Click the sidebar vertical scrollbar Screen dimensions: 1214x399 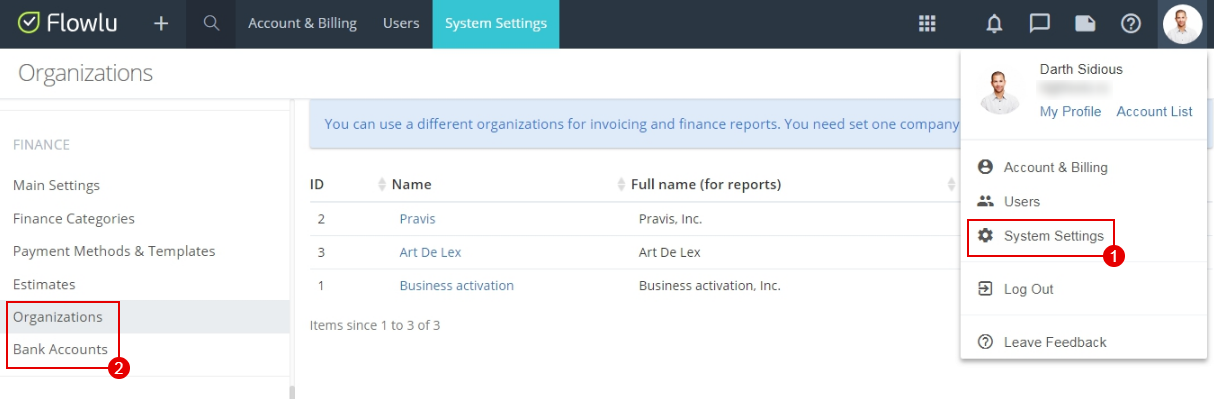point(292,392)
